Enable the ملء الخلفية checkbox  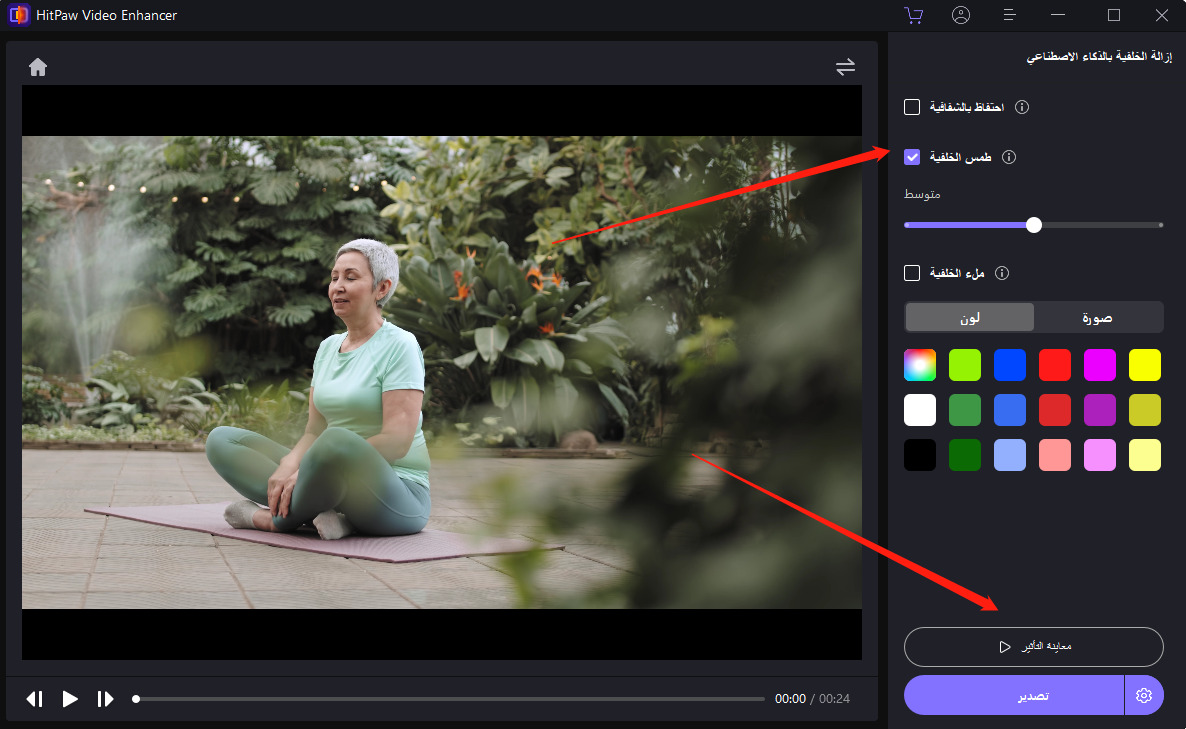[x=912, y=273]
